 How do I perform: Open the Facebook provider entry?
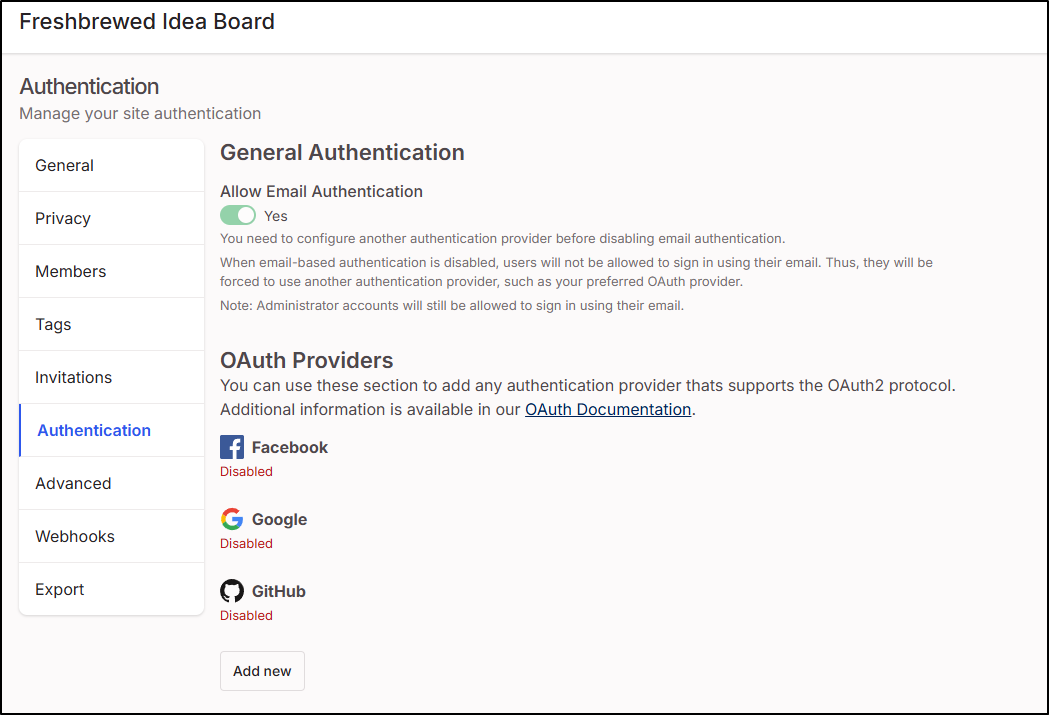(290, 447)
